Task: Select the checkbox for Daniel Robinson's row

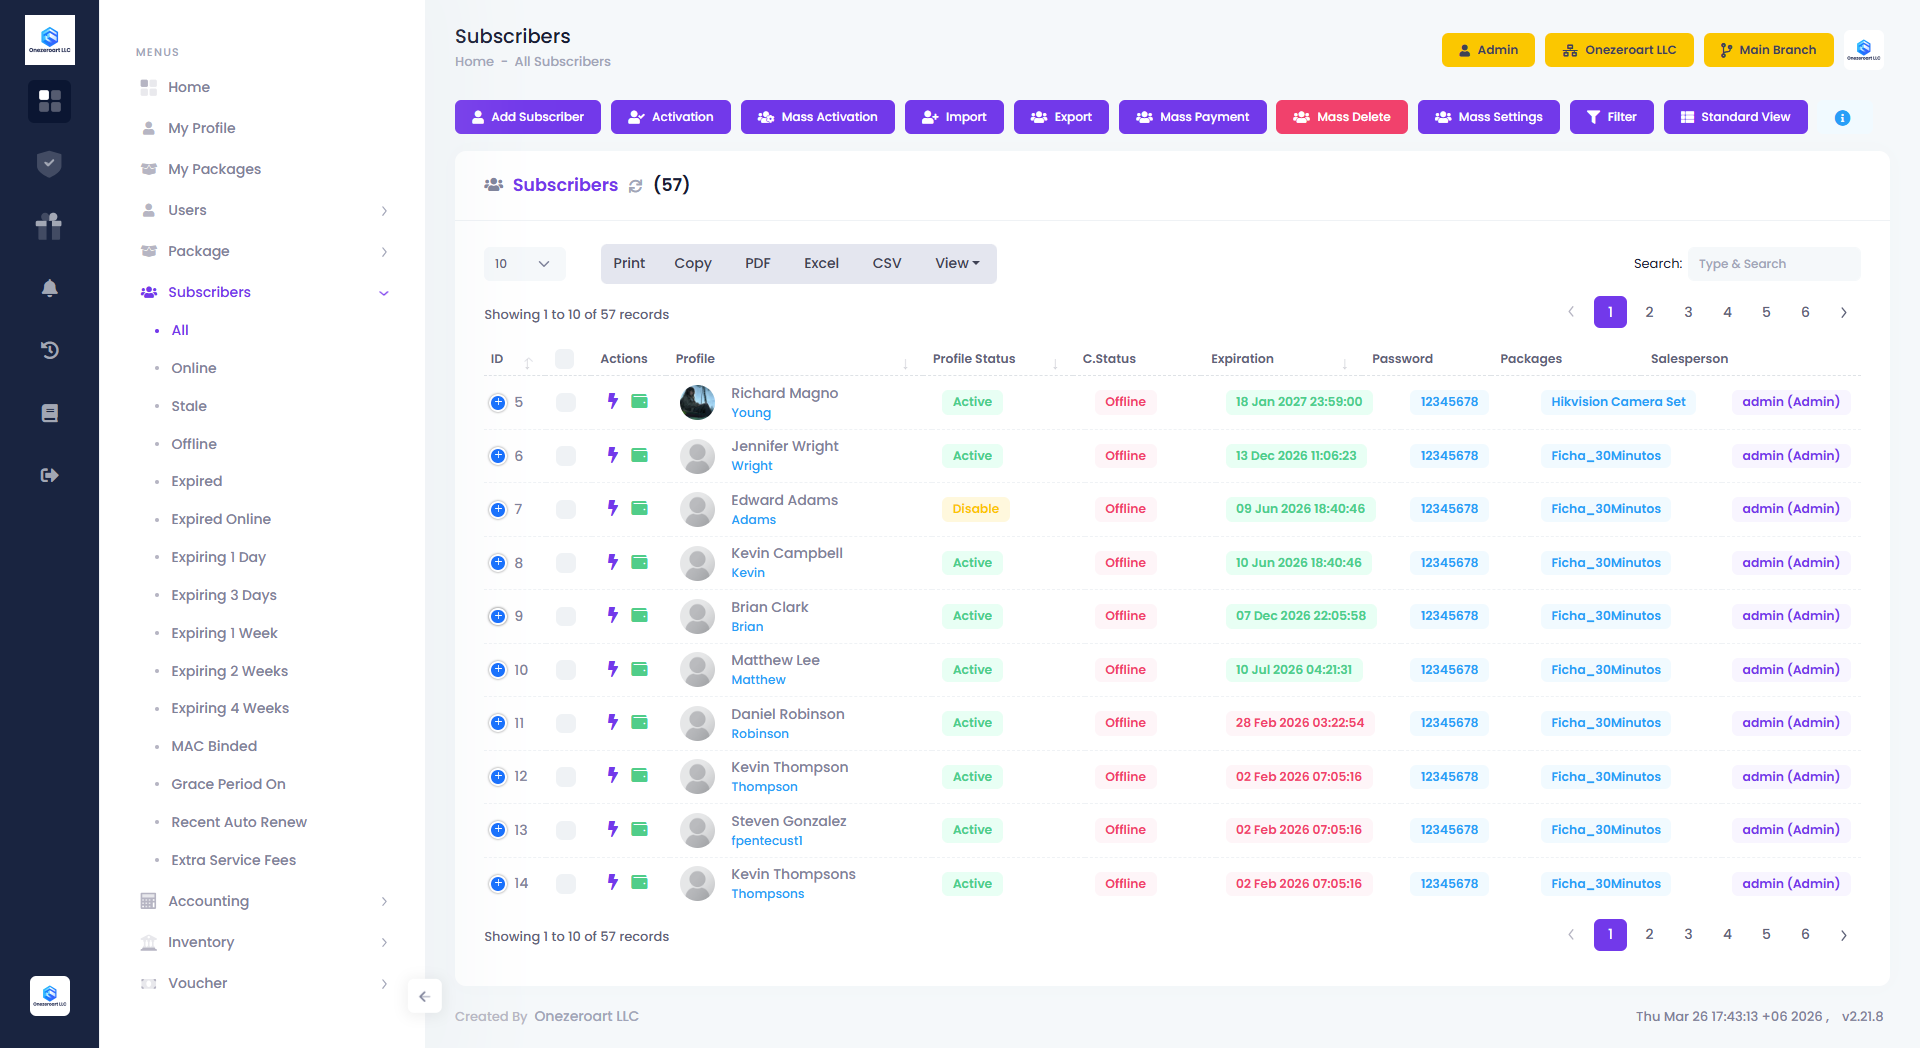Action: click(x=565, y=723)
